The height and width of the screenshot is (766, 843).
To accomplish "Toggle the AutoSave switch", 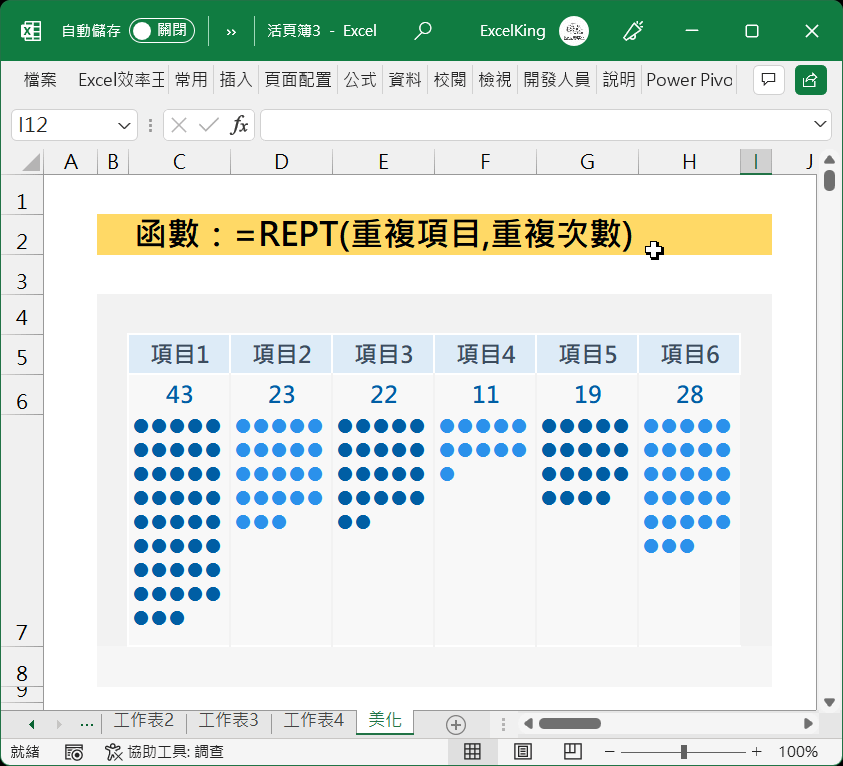I will pos(161,31).
